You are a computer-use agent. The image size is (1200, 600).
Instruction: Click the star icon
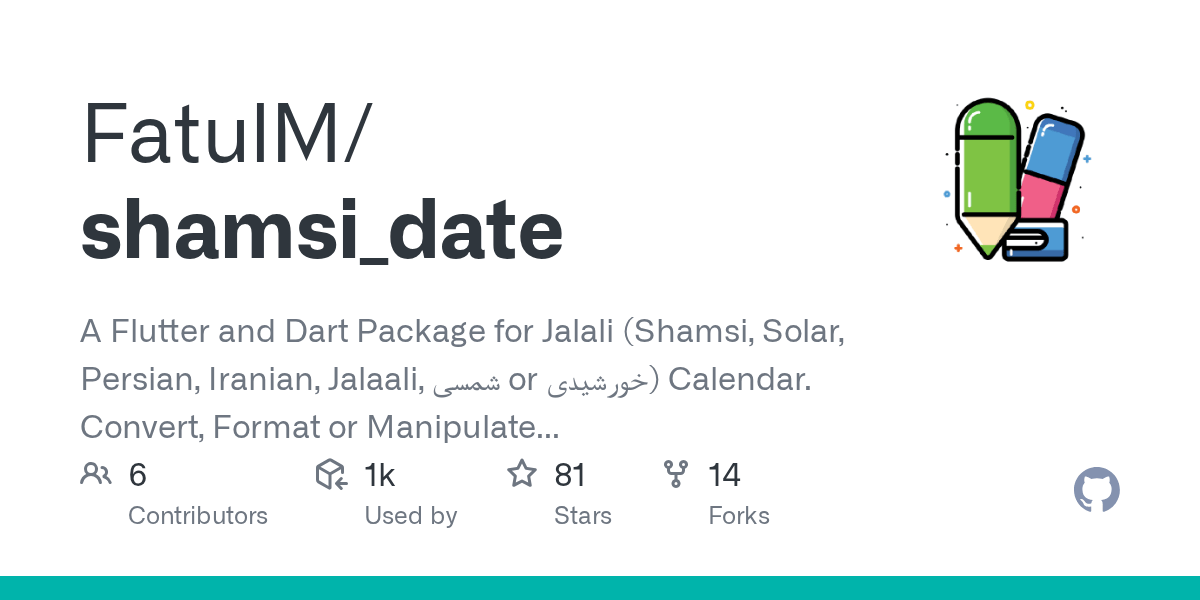[x=522, y=474]
